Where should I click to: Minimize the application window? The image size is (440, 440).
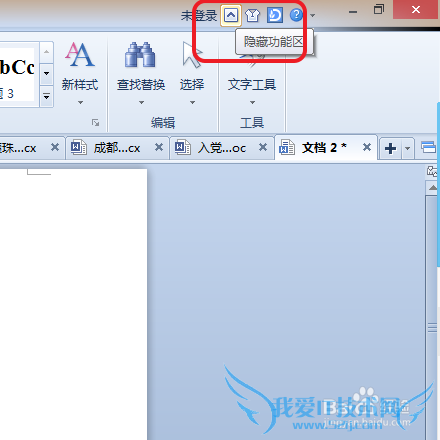[x=353, y=12]
